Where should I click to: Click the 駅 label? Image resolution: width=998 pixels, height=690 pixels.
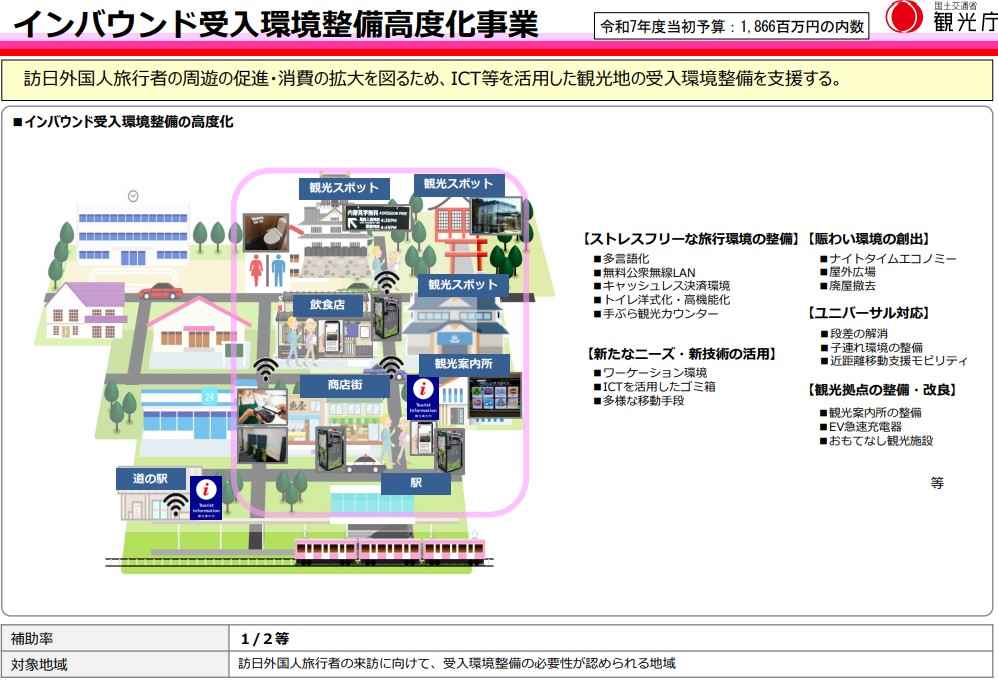[x=416, y=483]
